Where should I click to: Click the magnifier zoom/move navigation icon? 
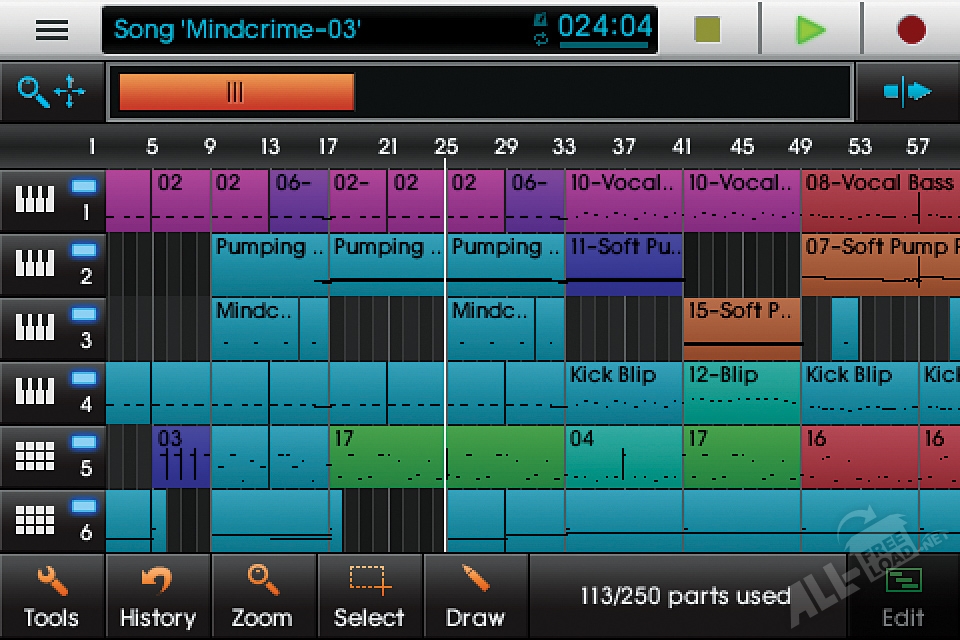52,93
